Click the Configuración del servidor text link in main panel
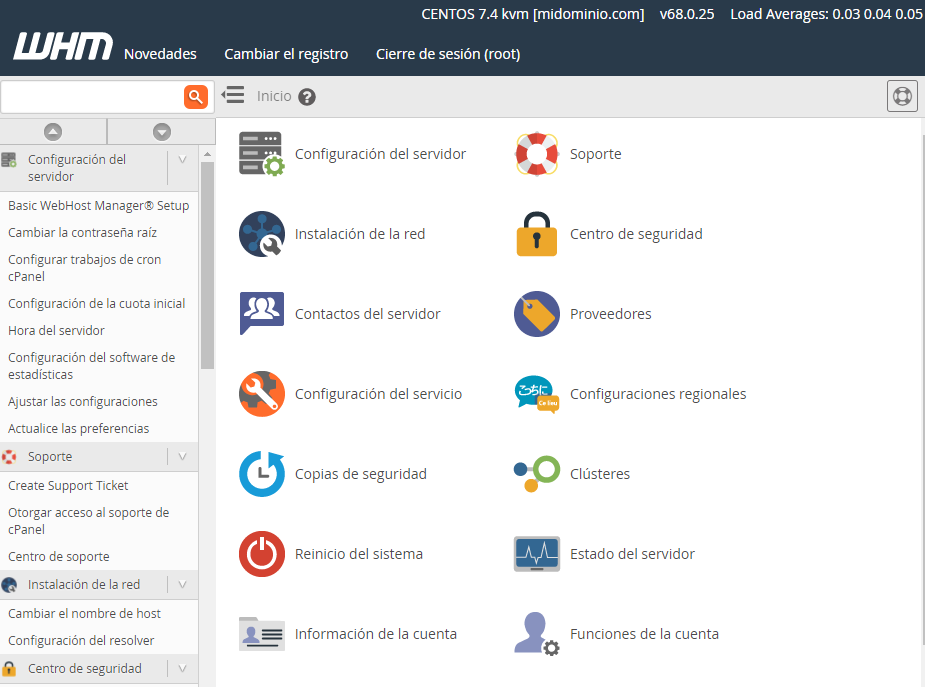The height and width of the screenshot is (687, 925). tap(380, 155)
